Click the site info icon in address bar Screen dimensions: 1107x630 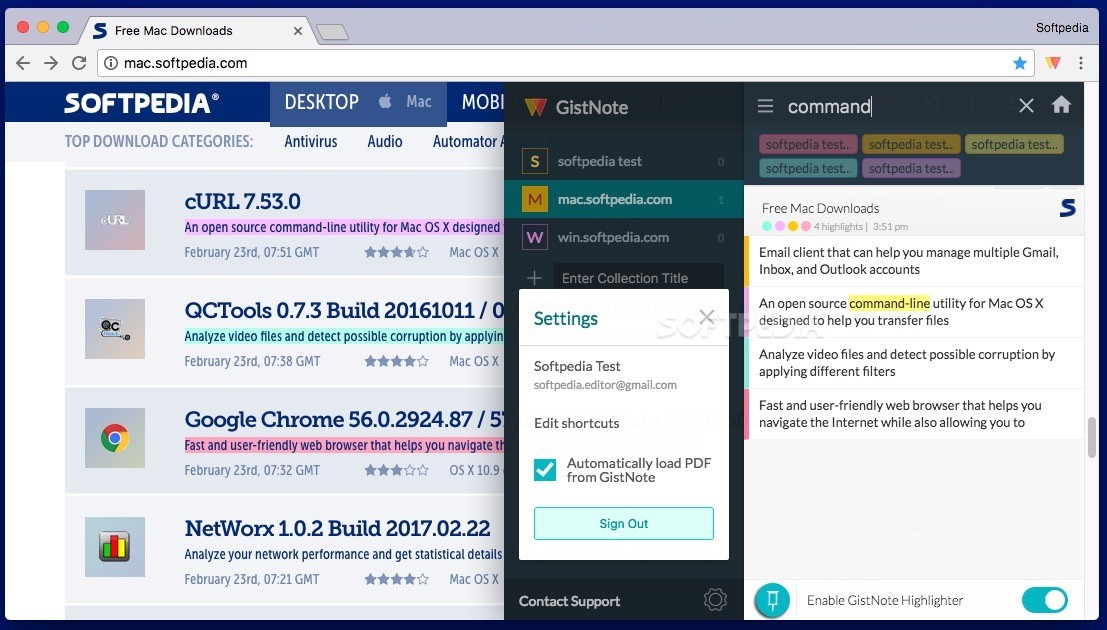point(111,63)
